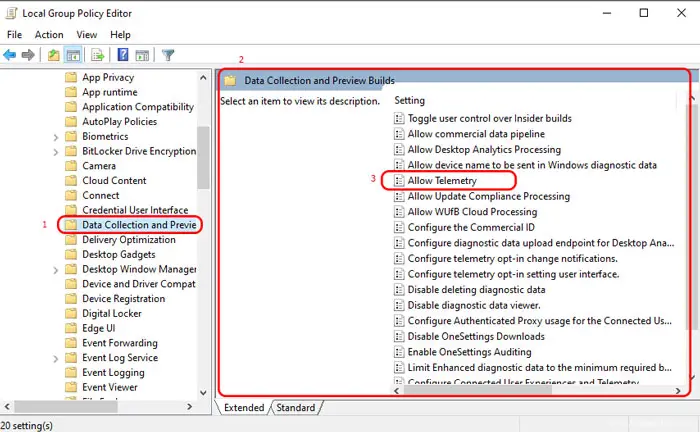
Task: Expand the Desktop Window Manager node
Action: [x=56, y=270]
